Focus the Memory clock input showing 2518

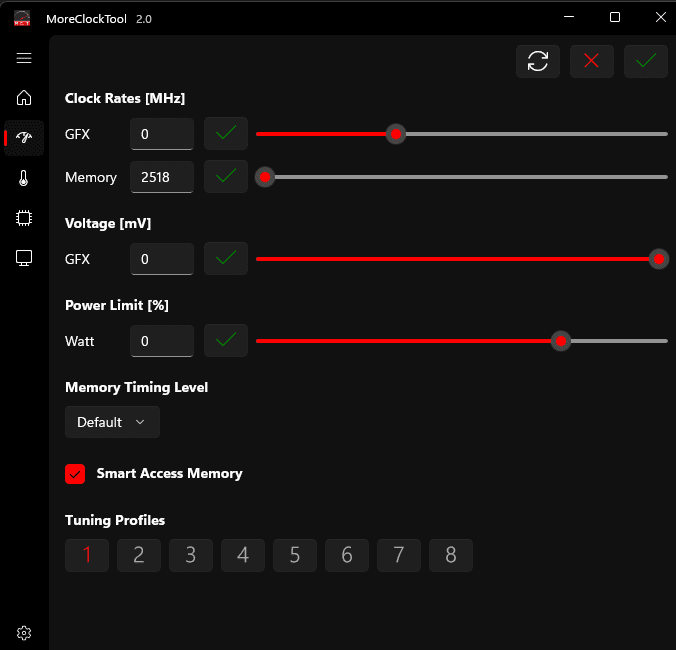click(x=162, y=177)
